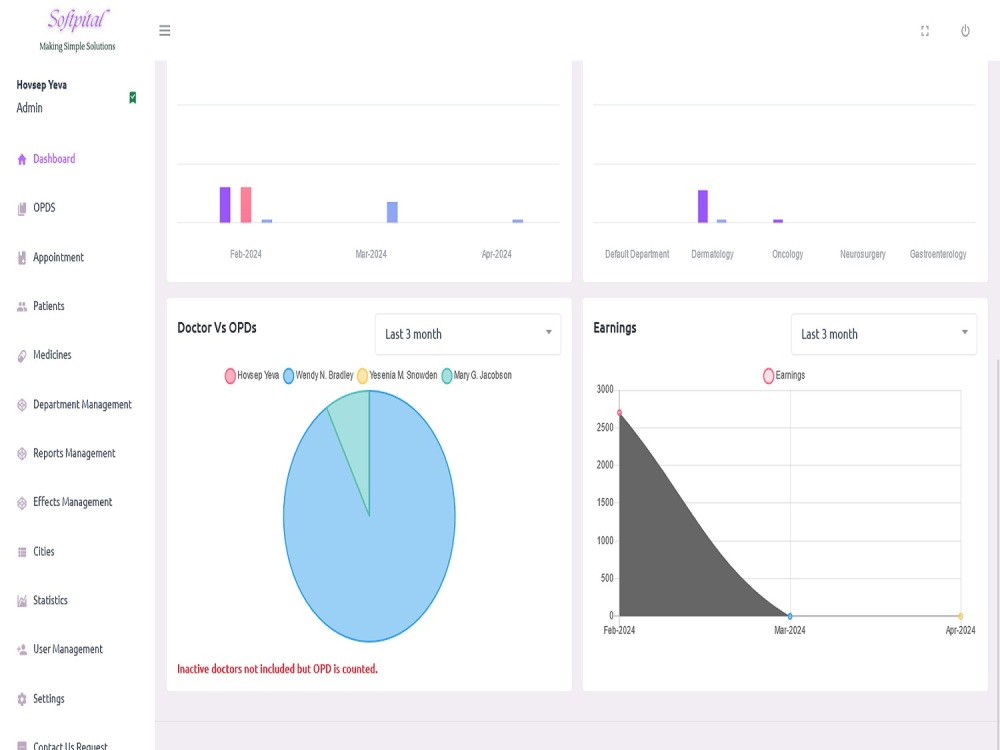Open Earnings period dropdown

pyautogui.click(x=883, y=334)
